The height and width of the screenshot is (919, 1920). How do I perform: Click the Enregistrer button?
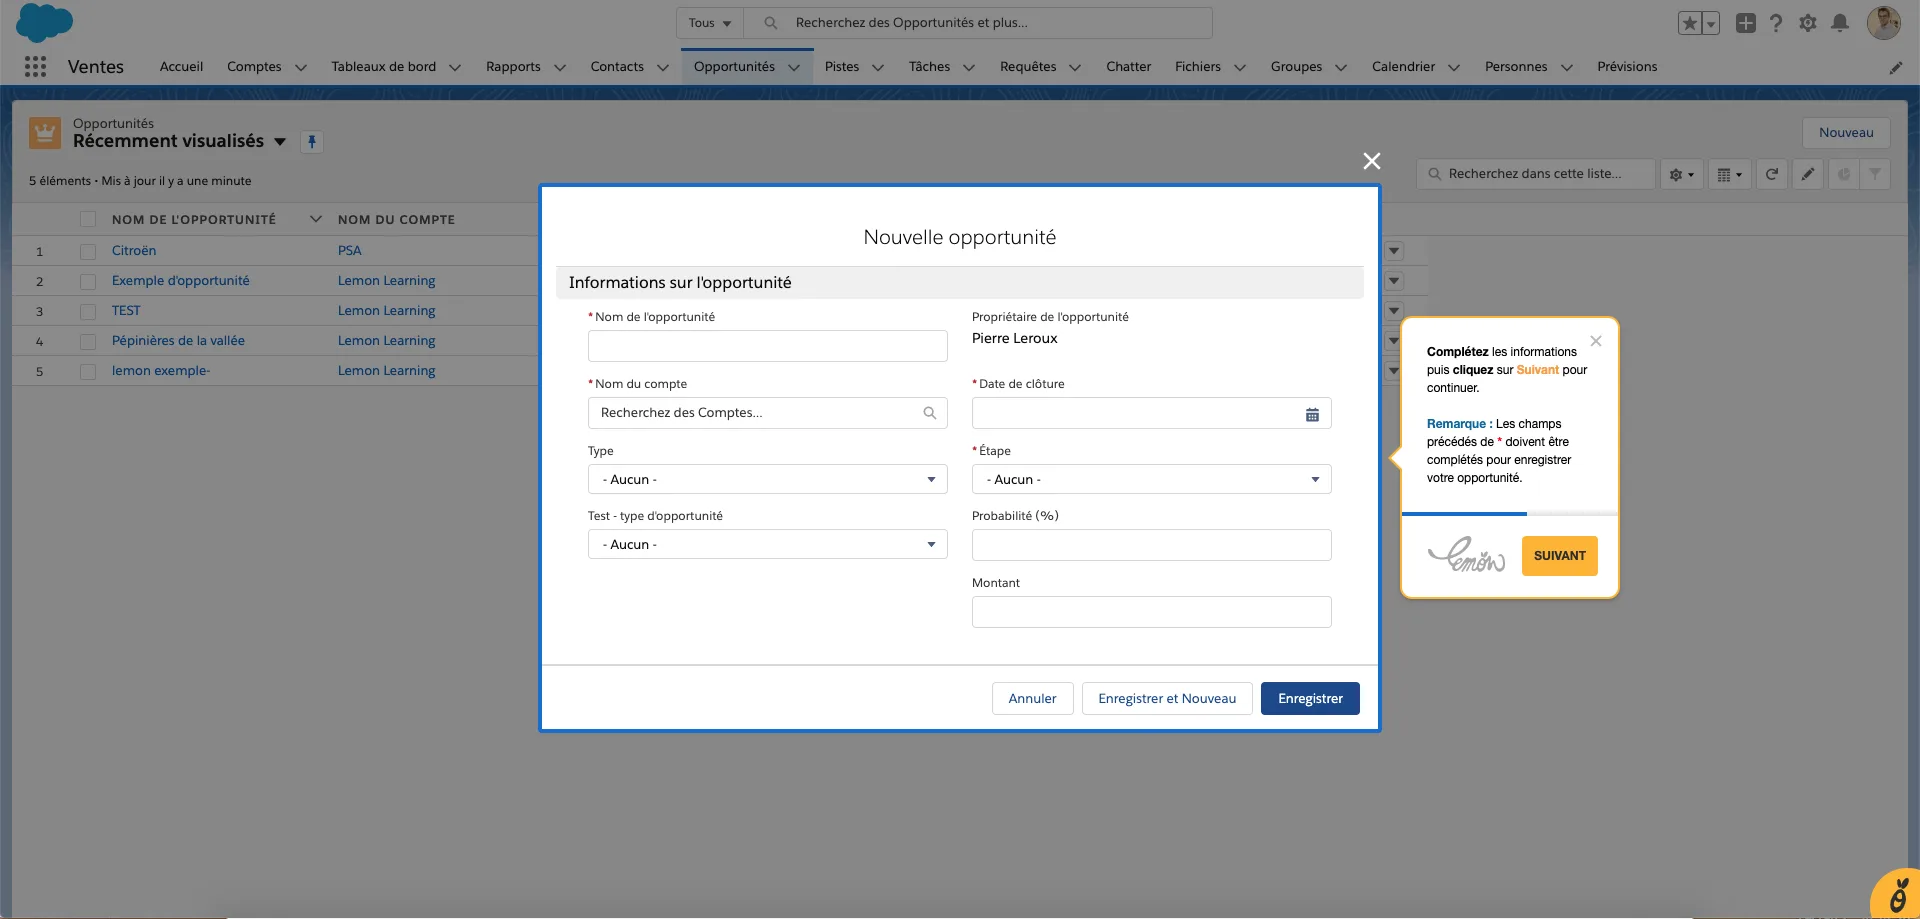(x=1310, y=698)
